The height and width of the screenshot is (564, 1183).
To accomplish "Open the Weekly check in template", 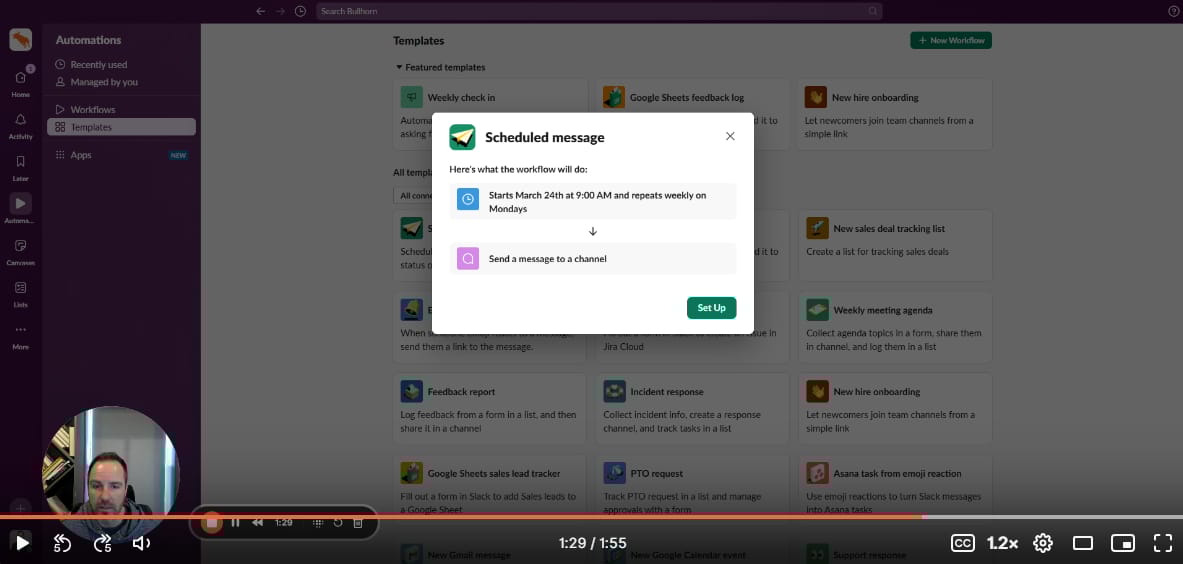I will pos(490,114).
